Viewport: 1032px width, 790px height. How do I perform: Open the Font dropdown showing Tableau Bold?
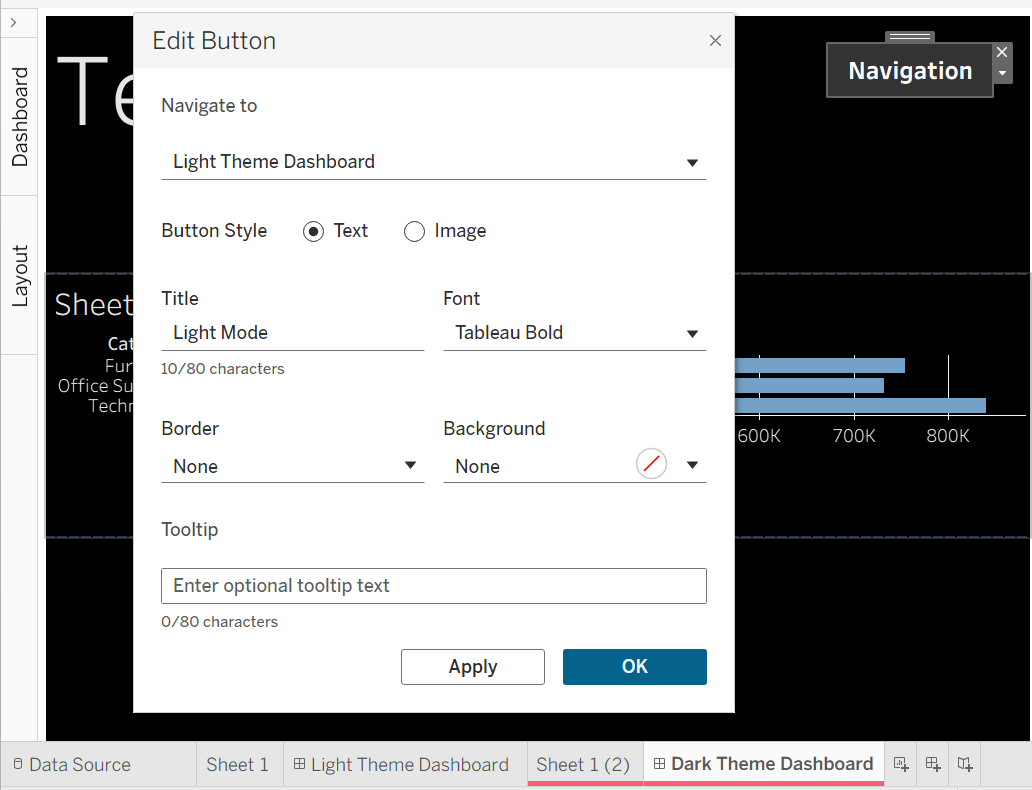pos(575,333)
